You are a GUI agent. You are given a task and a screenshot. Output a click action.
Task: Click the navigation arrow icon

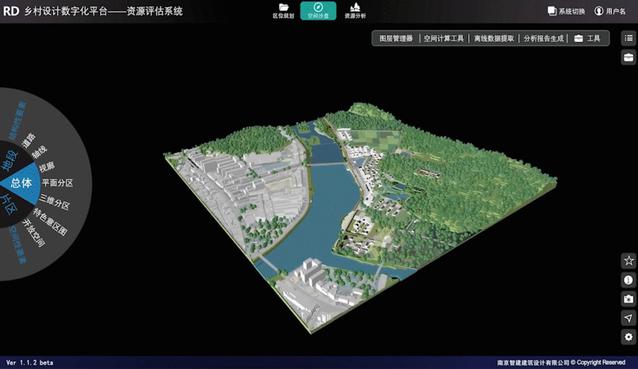coord(629,318)
